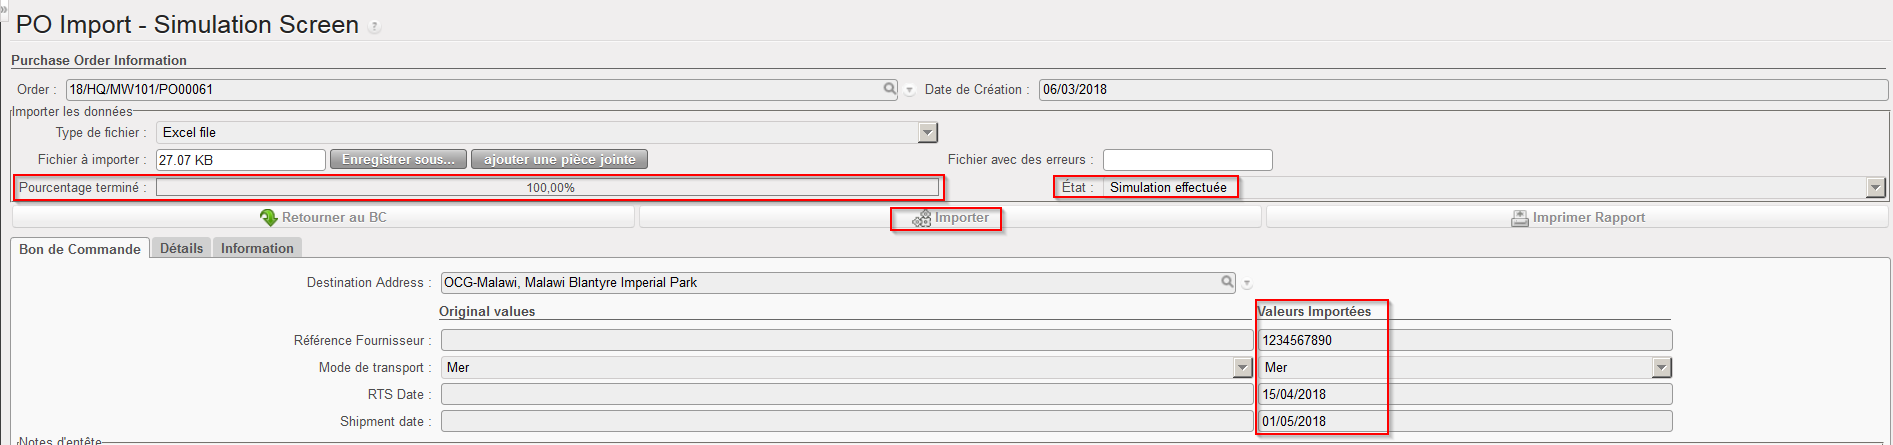Viewport: 1893px width, 445px height.
Task: Click the Valeurs Importées column header
Action: coord(1314,311)
